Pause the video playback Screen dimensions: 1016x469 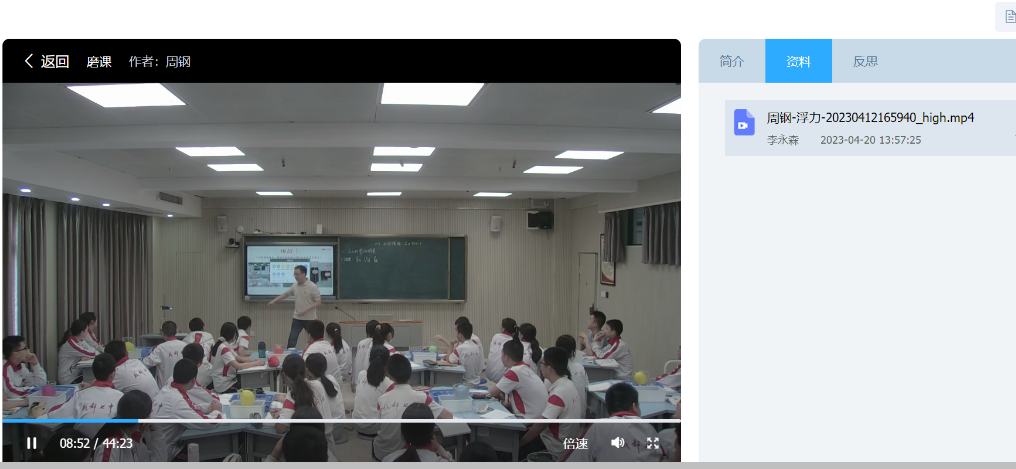pos(31,443)
